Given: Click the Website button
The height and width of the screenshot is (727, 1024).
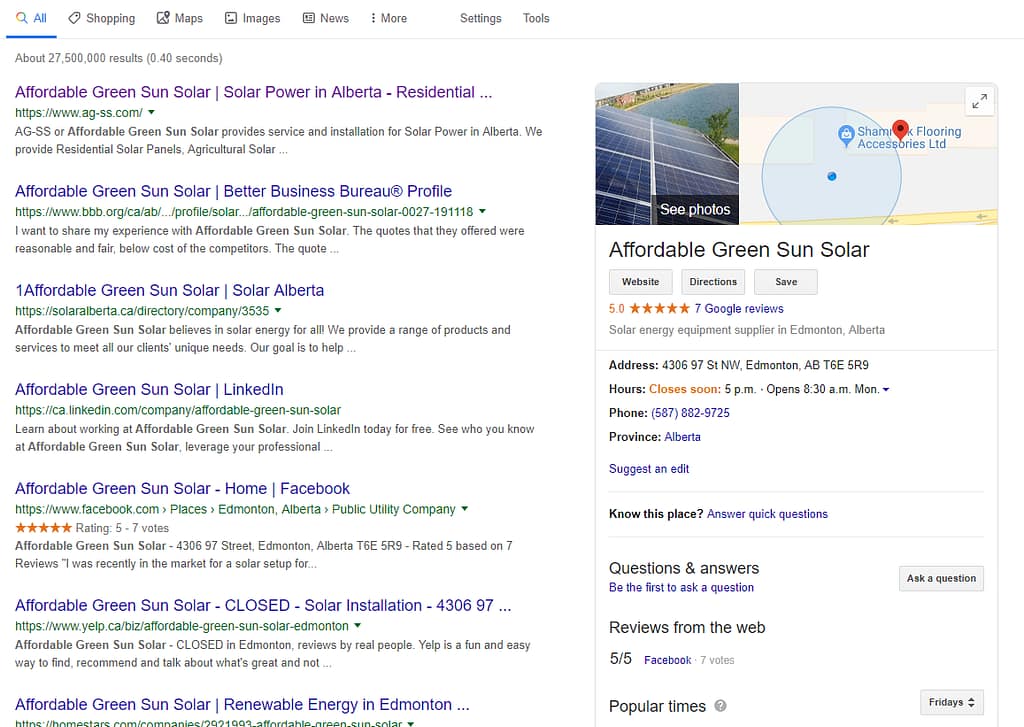Looking at the screenshot, I should pos(640,282).
